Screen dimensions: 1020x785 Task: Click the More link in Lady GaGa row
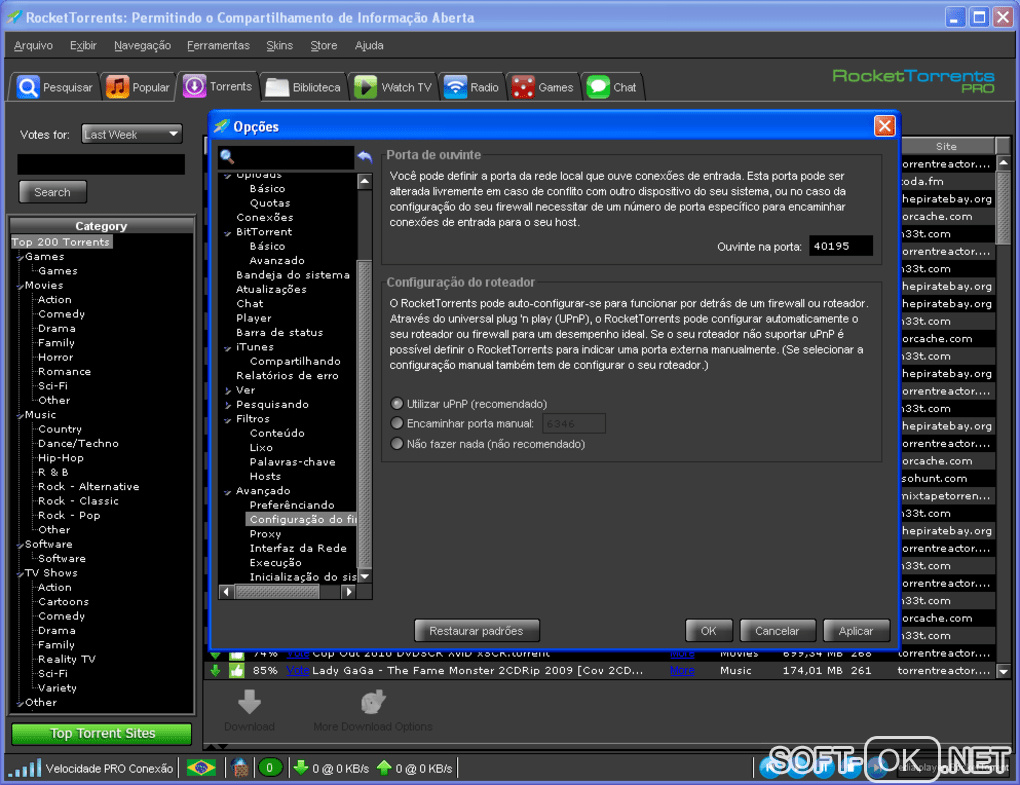pos(682,671)
